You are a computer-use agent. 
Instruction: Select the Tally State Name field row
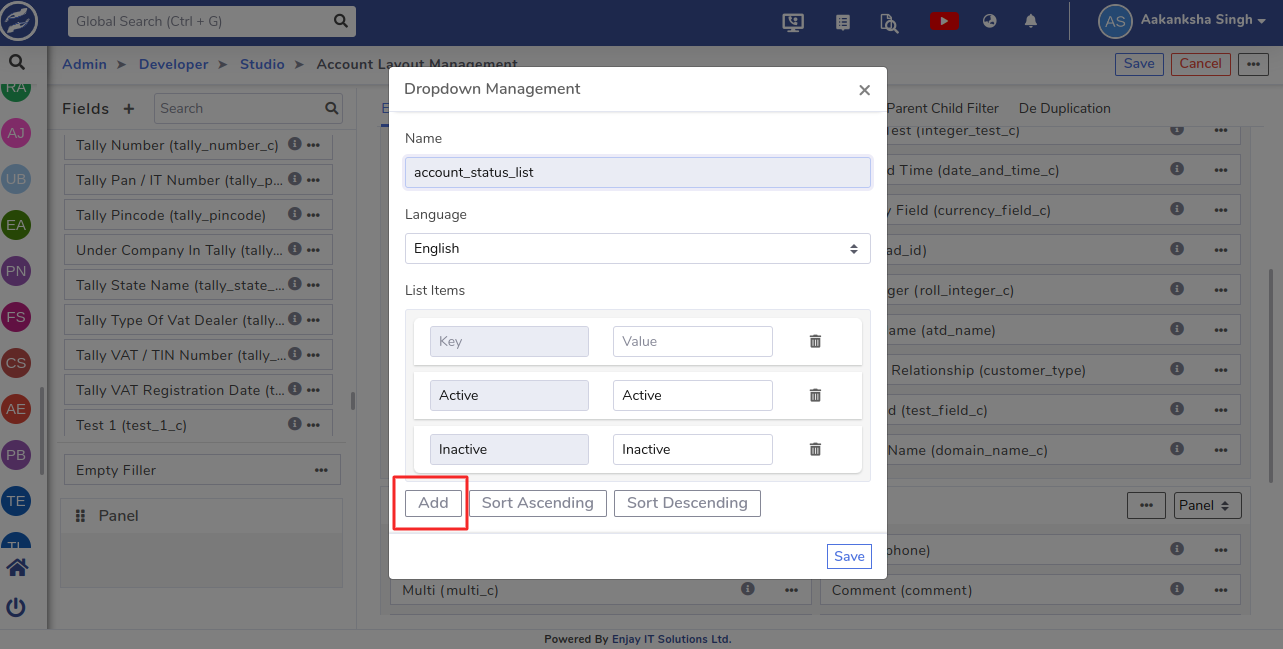pyautogui.click(x=198, y=285)
